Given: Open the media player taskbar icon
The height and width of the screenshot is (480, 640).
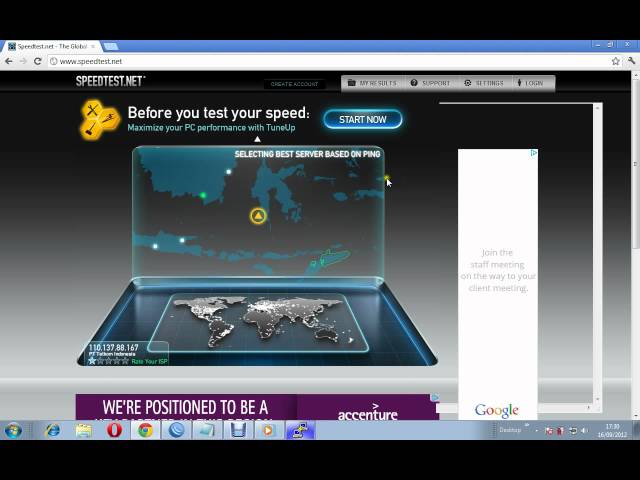Looking at the screenshot, I should pos(268,430).
